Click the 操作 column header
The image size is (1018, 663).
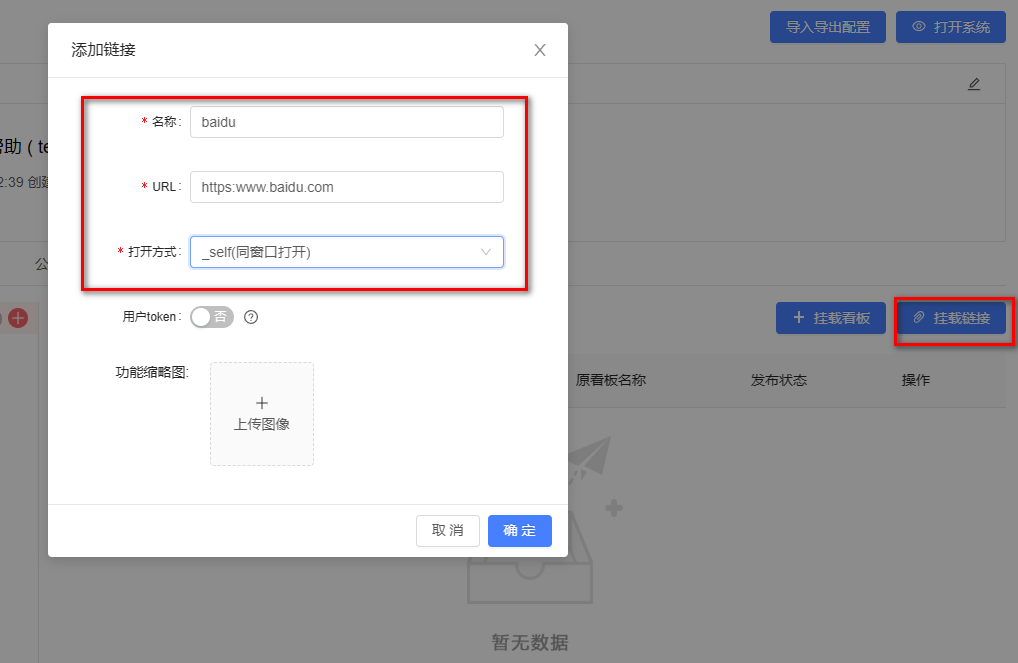tap(916, 380)
